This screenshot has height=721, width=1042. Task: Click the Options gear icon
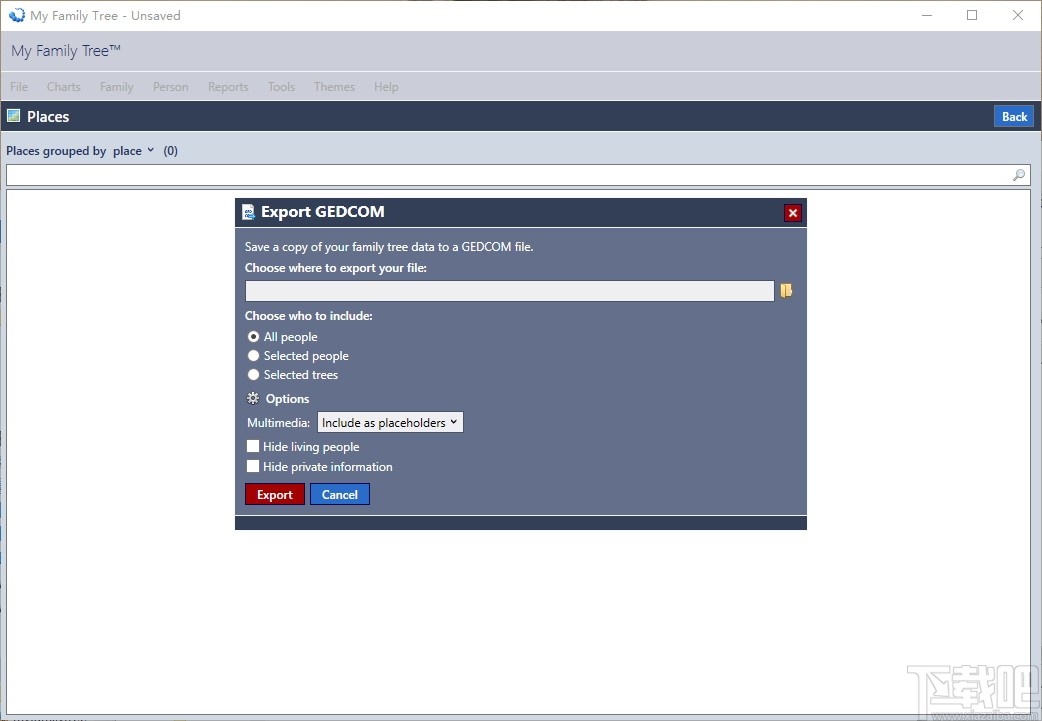point(253,399)
